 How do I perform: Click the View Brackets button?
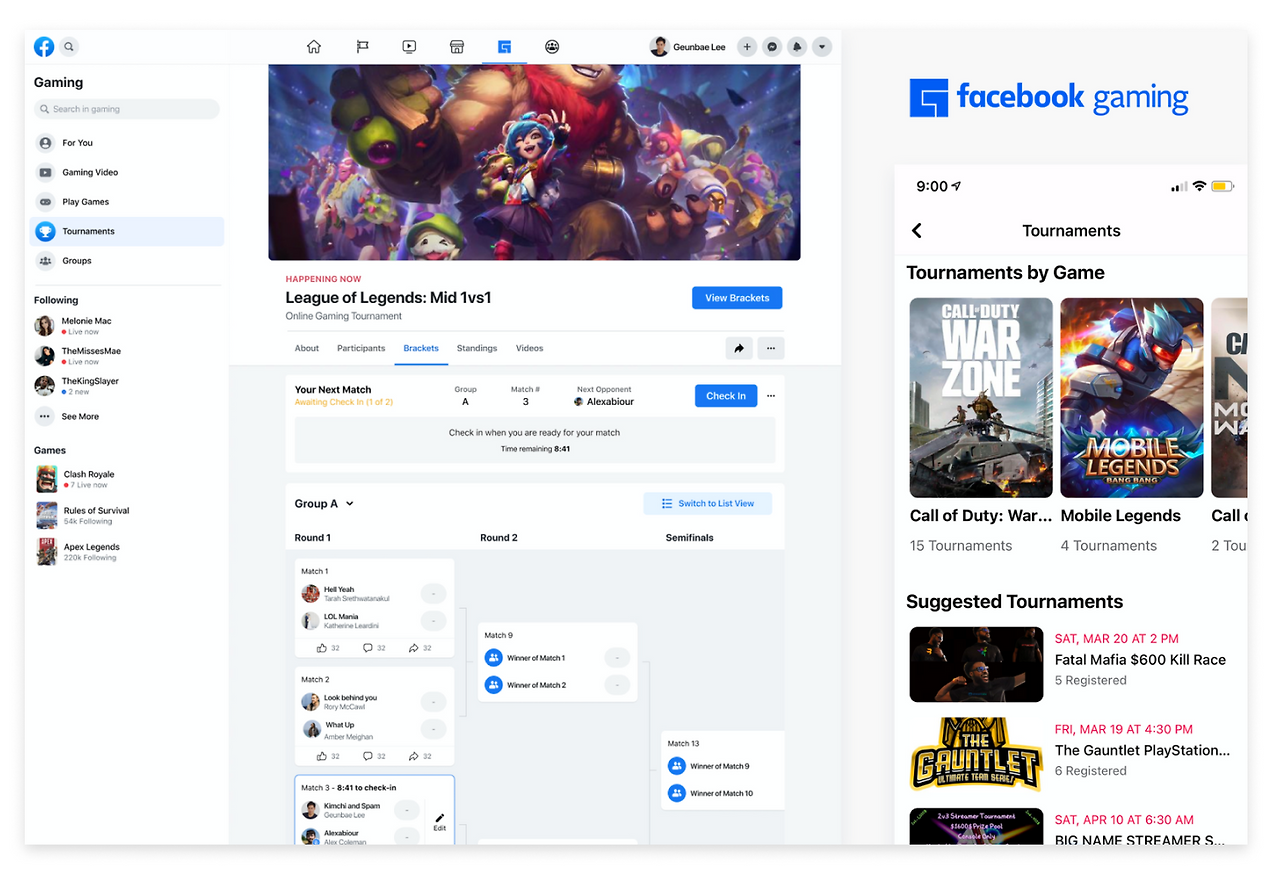[737, 298]
